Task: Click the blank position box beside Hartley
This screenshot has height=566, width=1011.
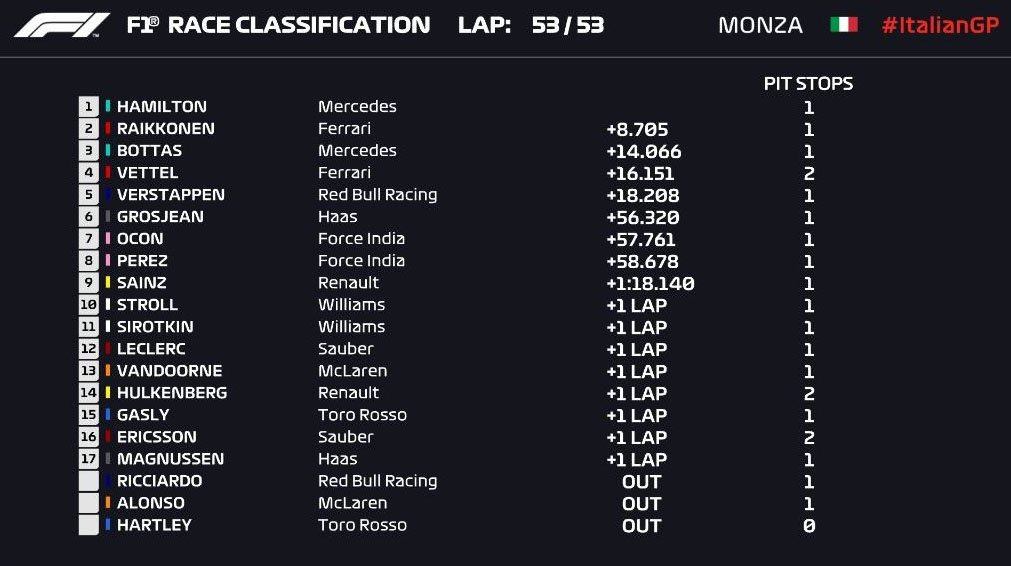Action: point(89,525)
